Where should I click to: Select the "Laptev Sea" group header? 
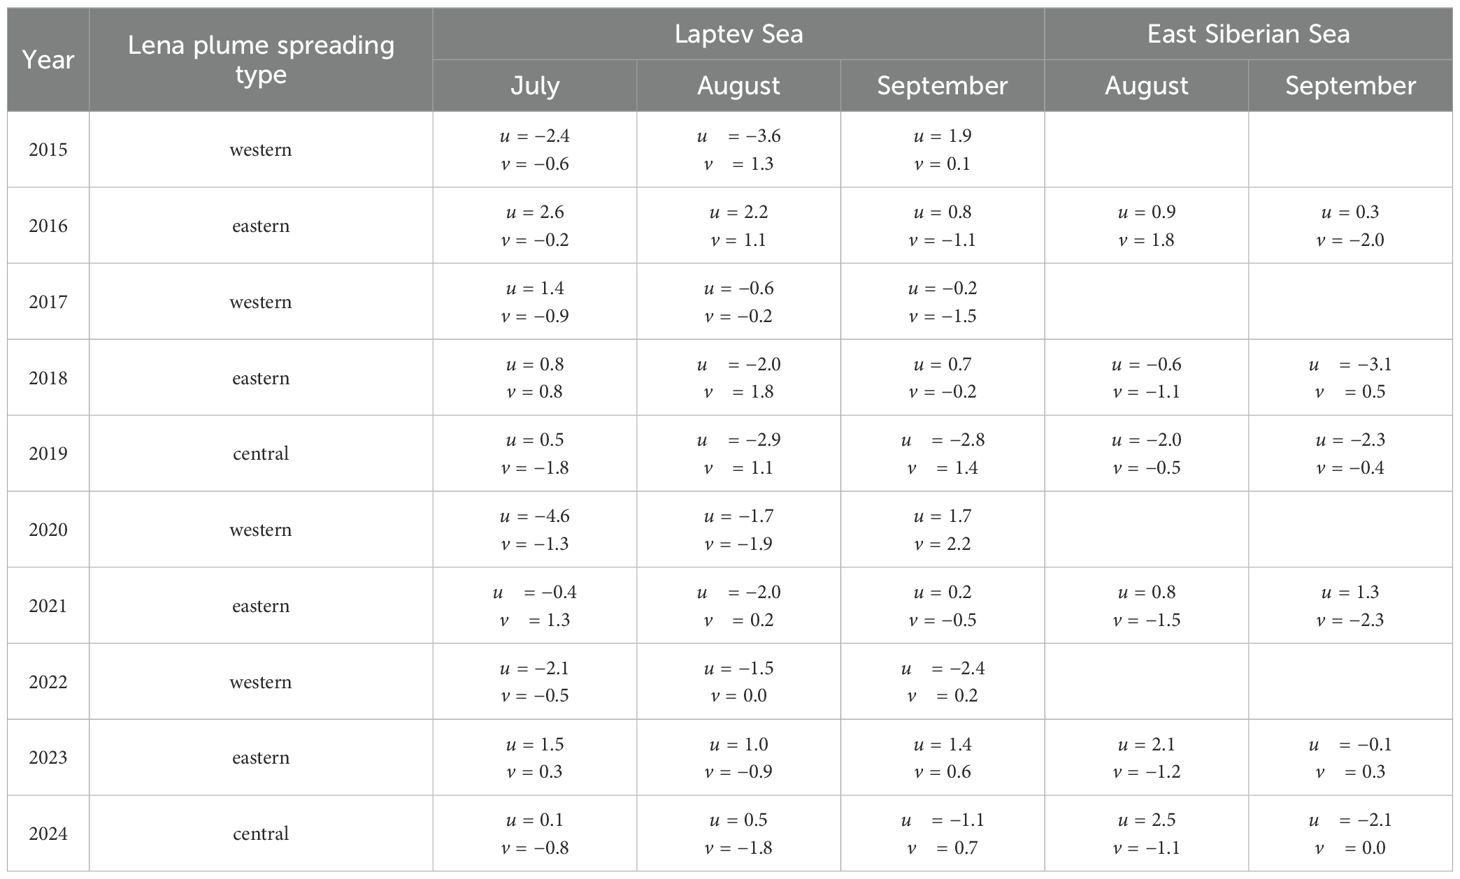coord(738,34)
